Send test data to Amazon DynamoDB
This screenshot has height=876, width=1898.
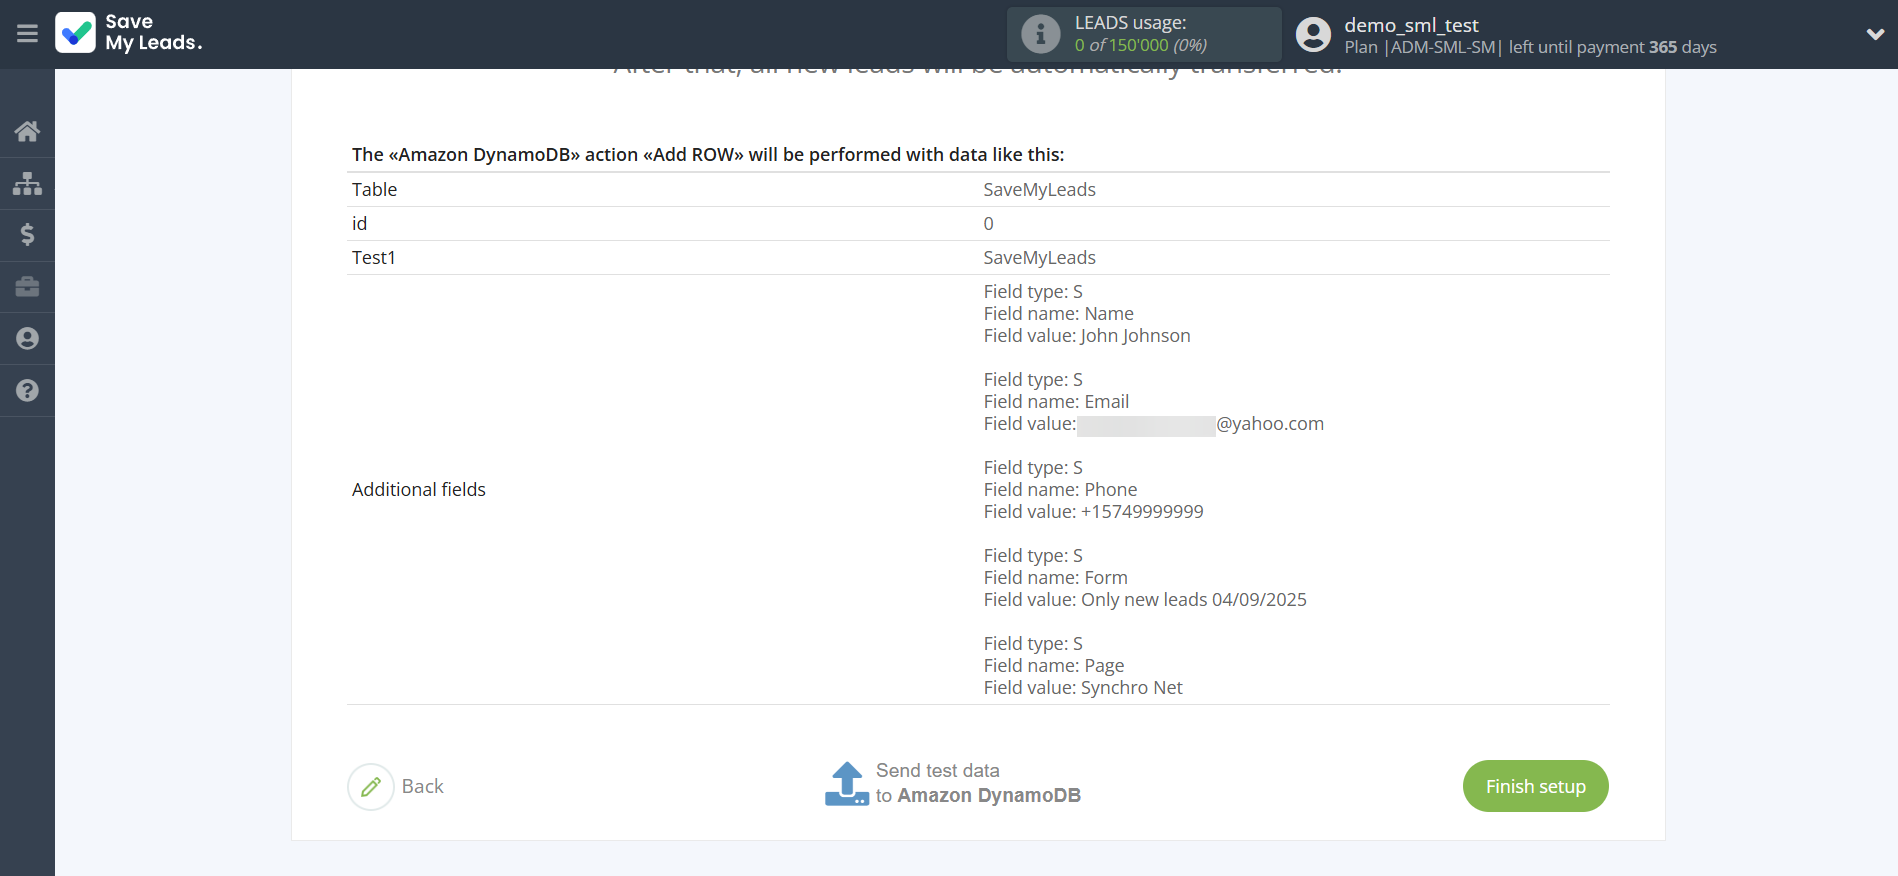[977, 783]
